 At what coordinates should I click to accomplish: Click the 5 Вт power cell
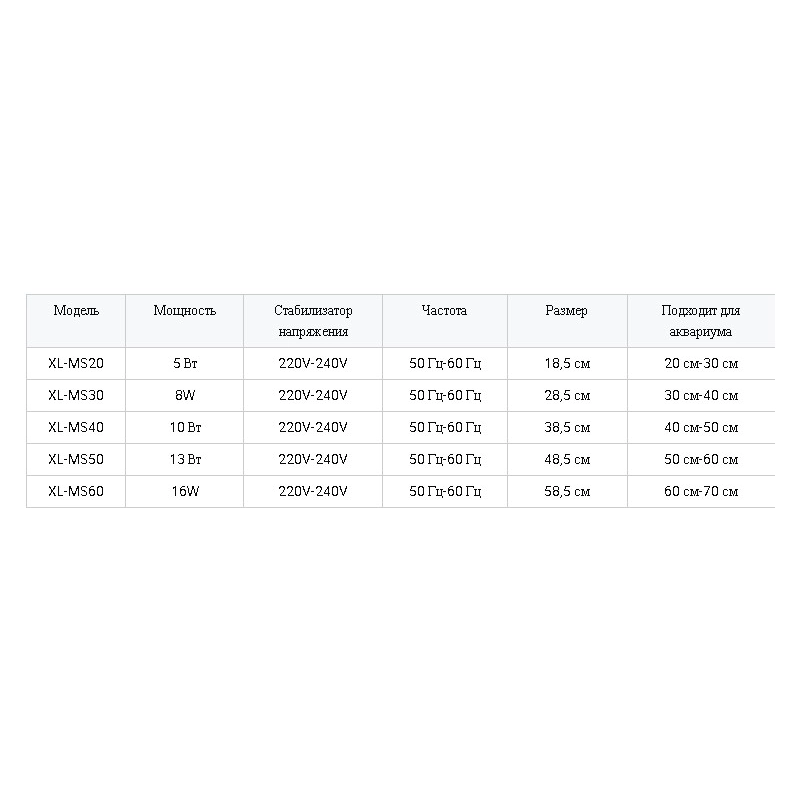coord(185,363)
